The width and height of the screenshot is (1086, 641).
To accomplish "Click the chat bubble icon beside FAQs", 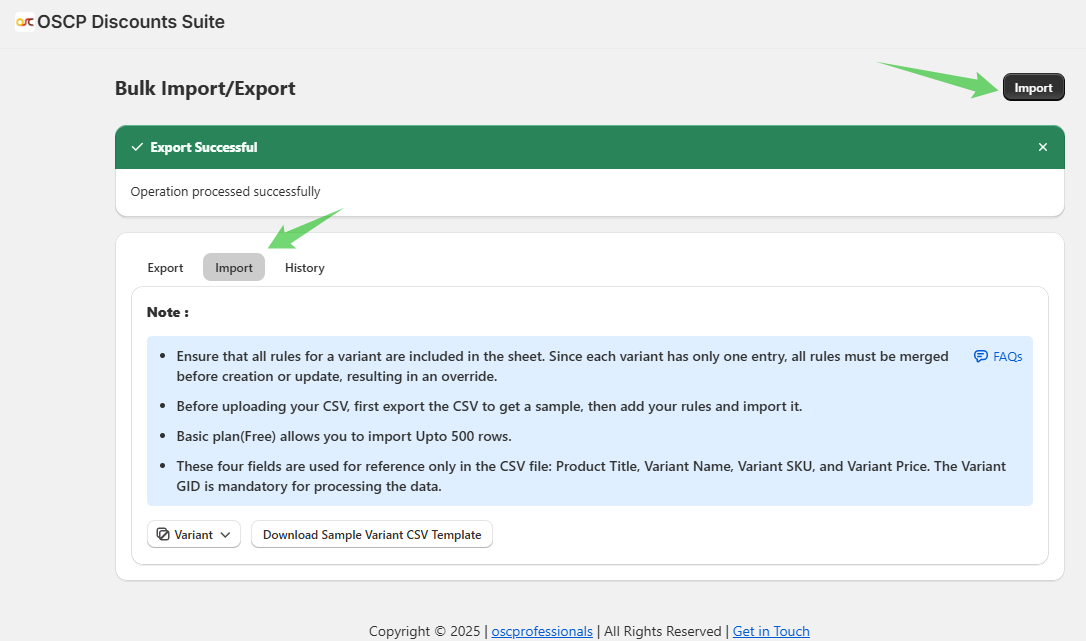I will [x=979, y=356].
